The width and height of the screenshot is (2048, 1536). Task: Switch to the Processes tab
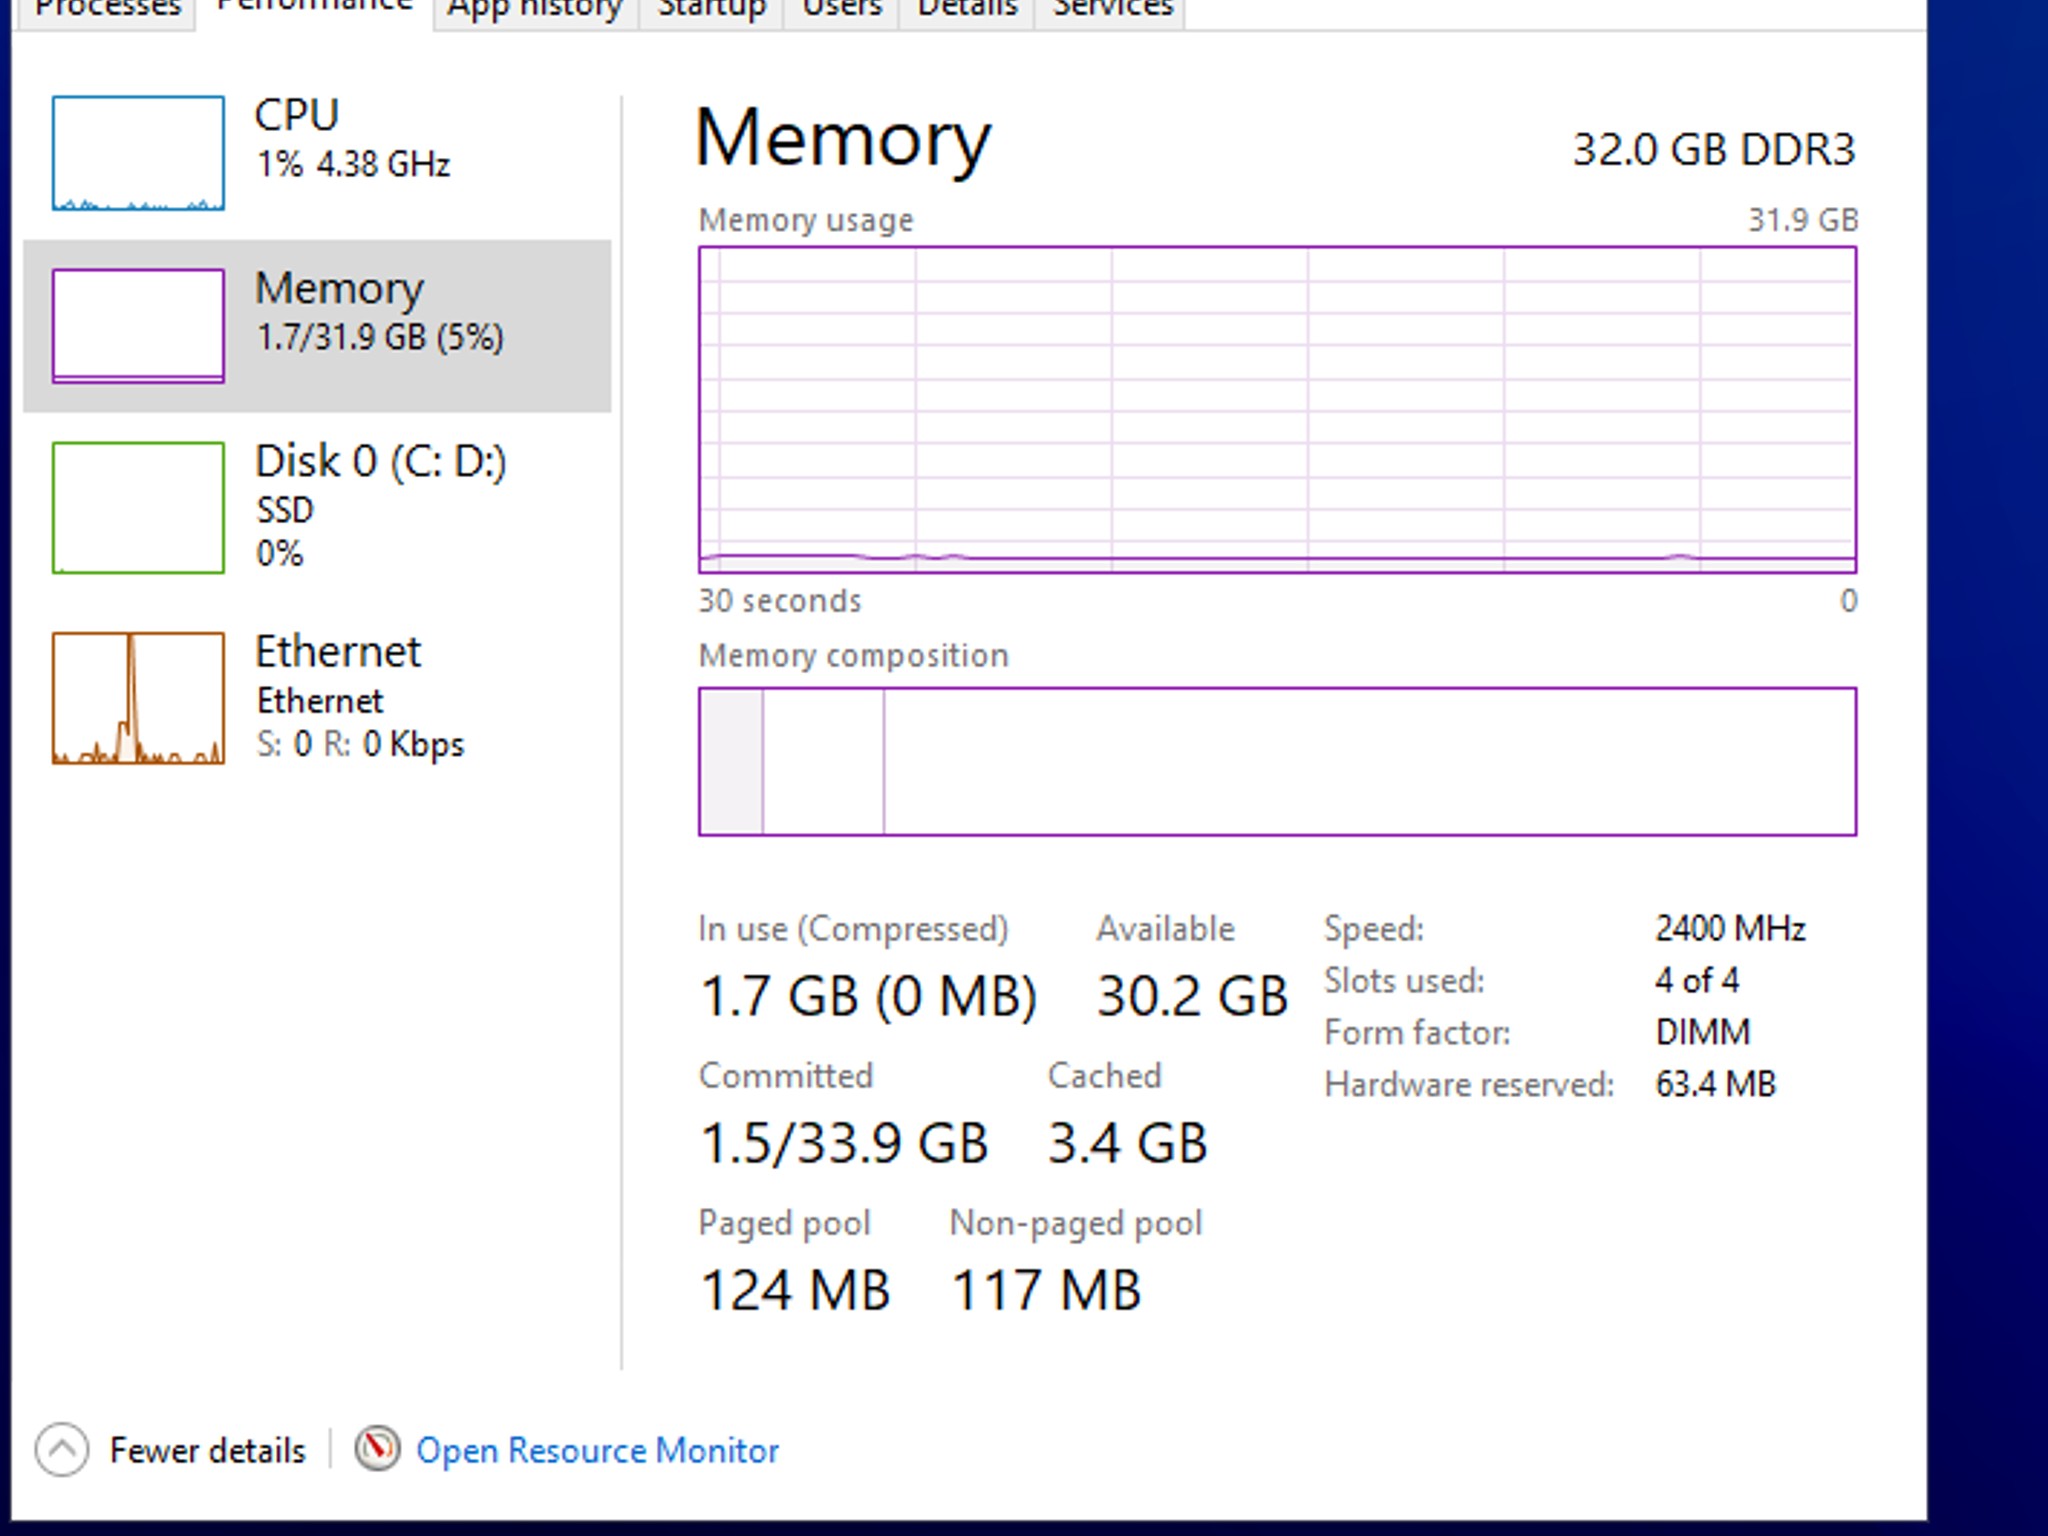(107, 10)
